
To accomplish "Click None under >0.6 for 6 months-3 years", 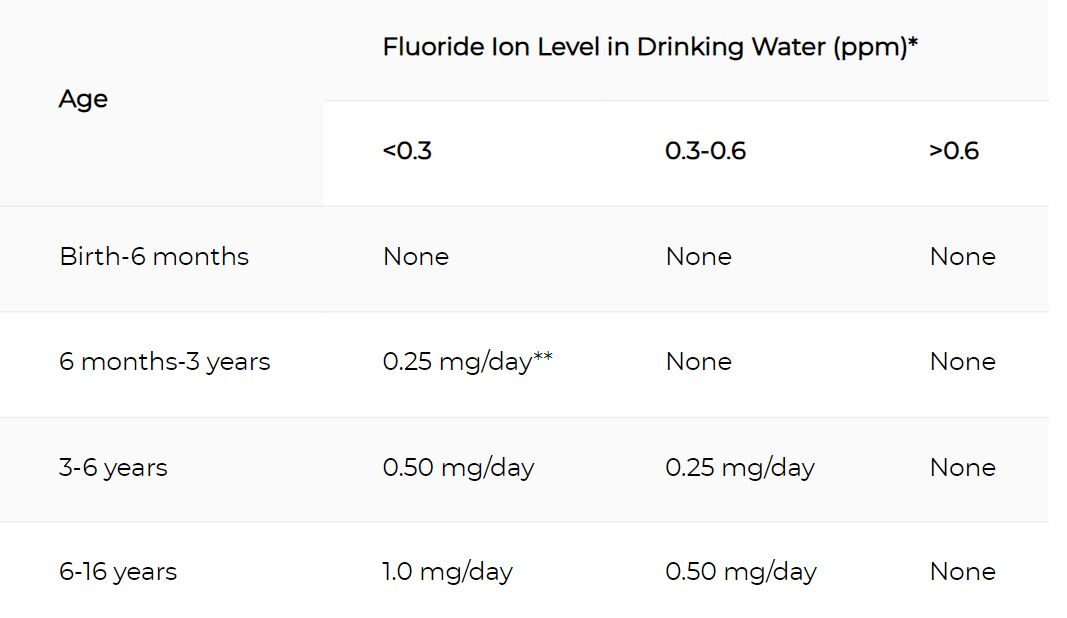I will coord(963,361).
